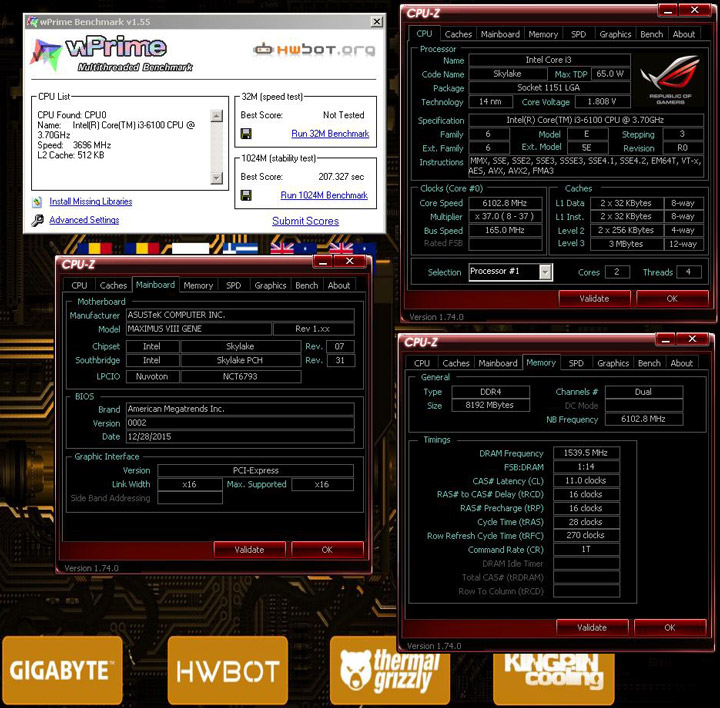This screenshot has width=720, height=708.
Task: Open the Processor #1 selection dropdown
Action: pos(545,272)
